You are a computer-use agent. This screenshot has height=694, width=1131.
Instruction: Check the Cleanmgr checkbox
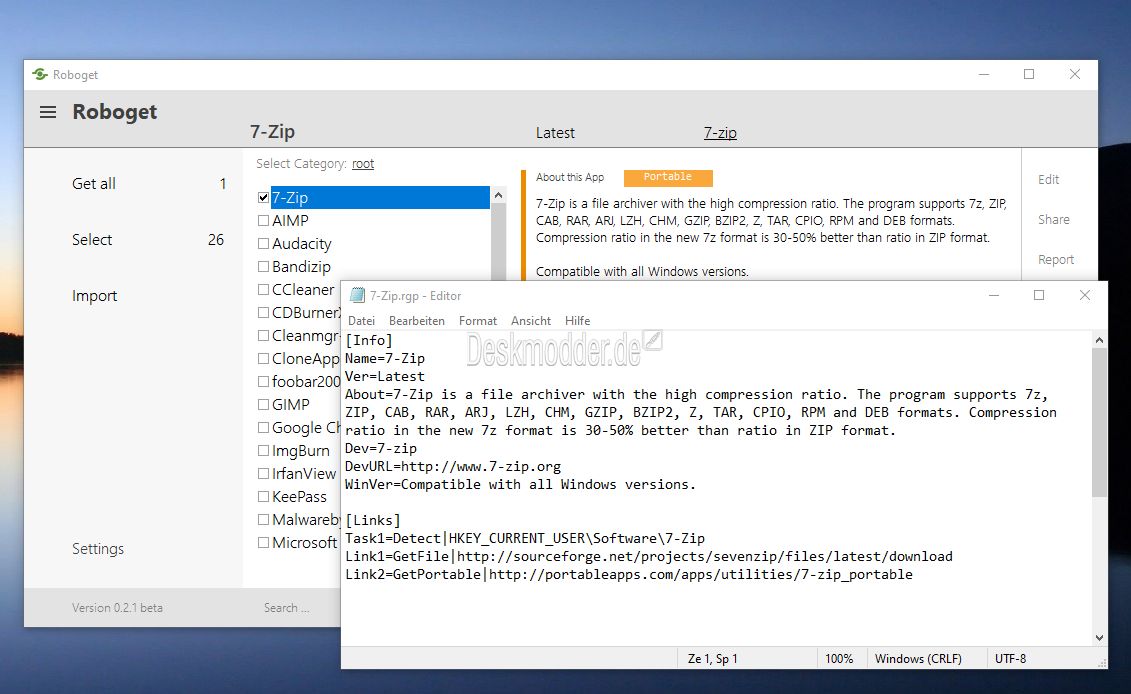coord(263,336)
